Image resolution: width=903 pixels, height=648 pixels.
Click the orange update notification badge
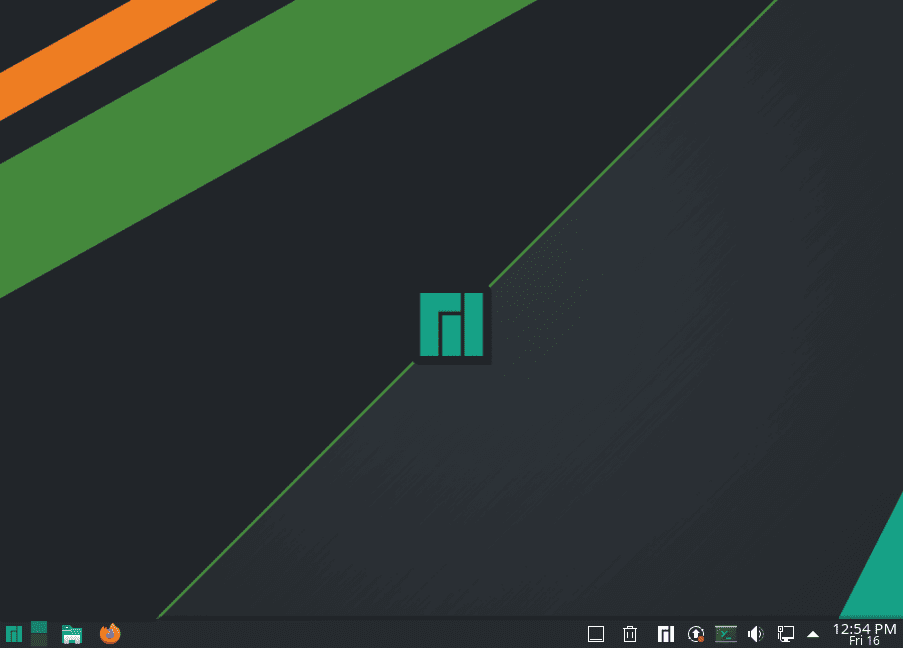click(700, 639)
